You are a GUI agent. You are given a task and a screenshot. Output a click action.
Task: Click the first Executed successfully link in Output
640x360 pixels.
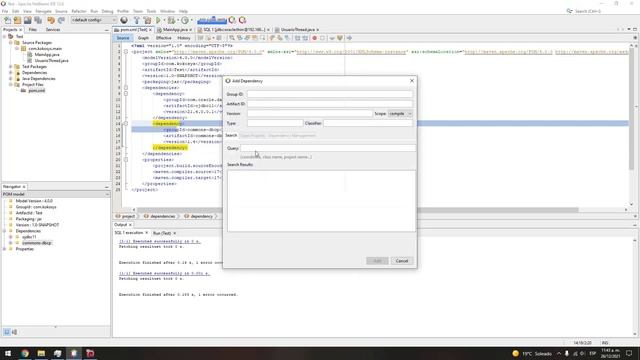[160, 242]
